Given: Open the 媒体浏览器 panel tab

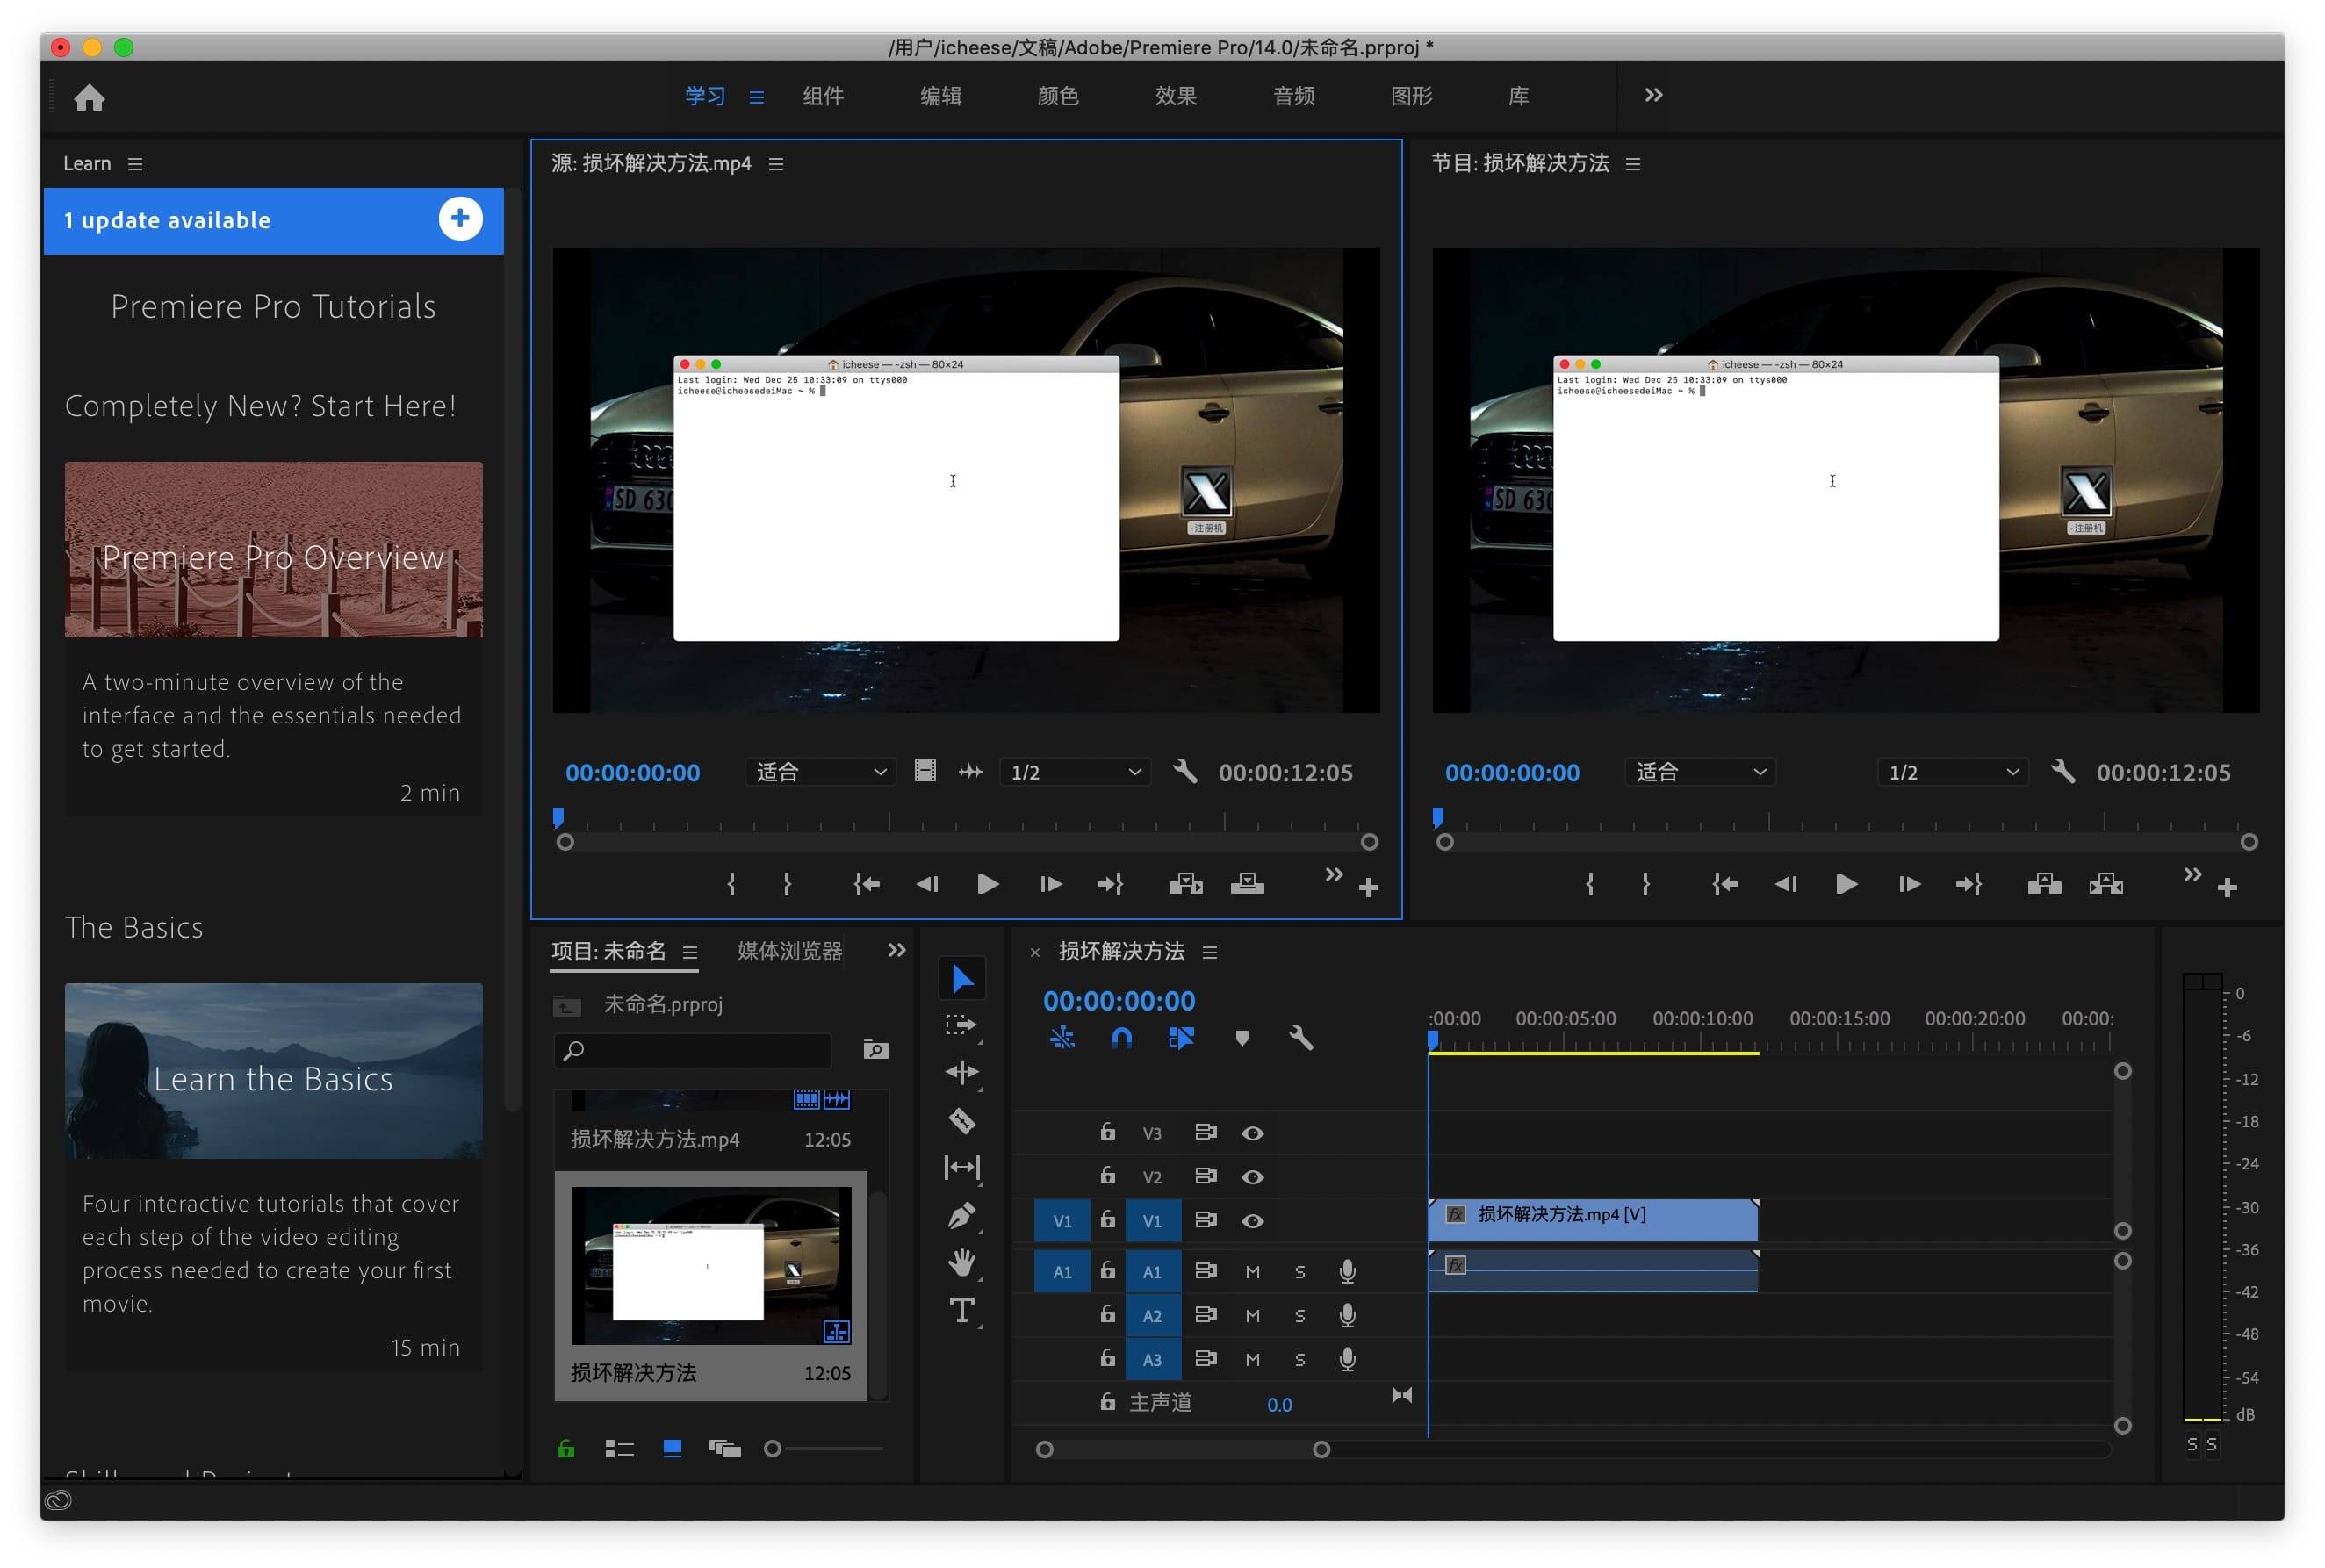Looking at the screenshot, I should pyautogui.click(x=789, y=951).
